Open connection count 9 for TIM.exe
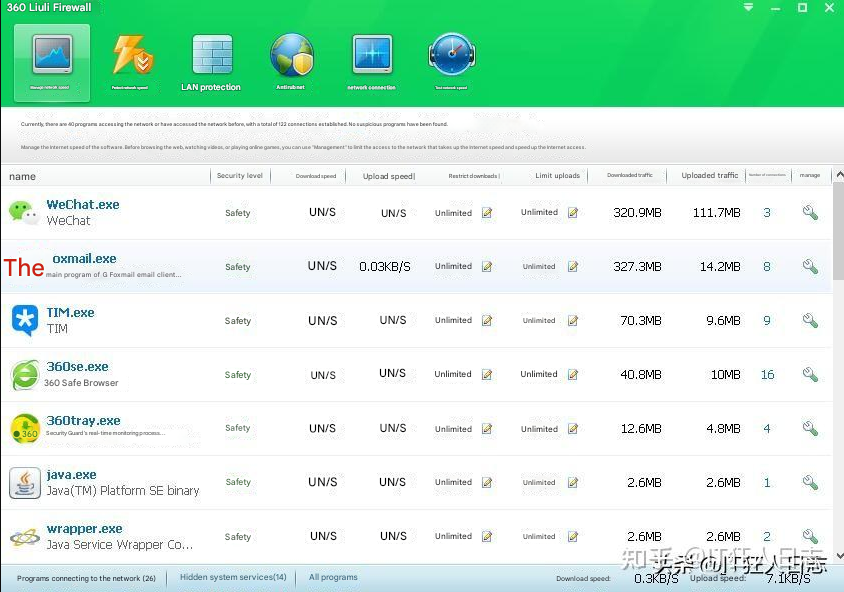844x592 pixels. pos(767,321)
